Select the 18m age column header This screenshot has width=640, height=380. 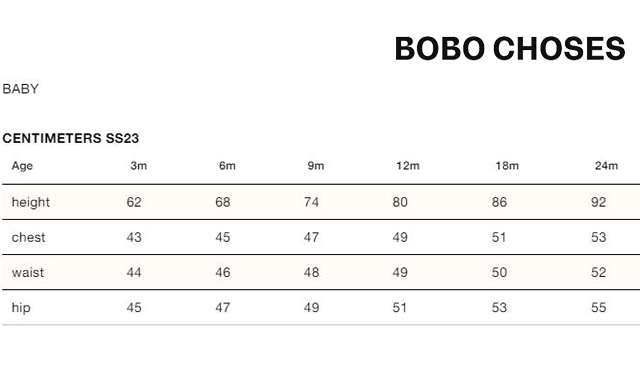507,166
